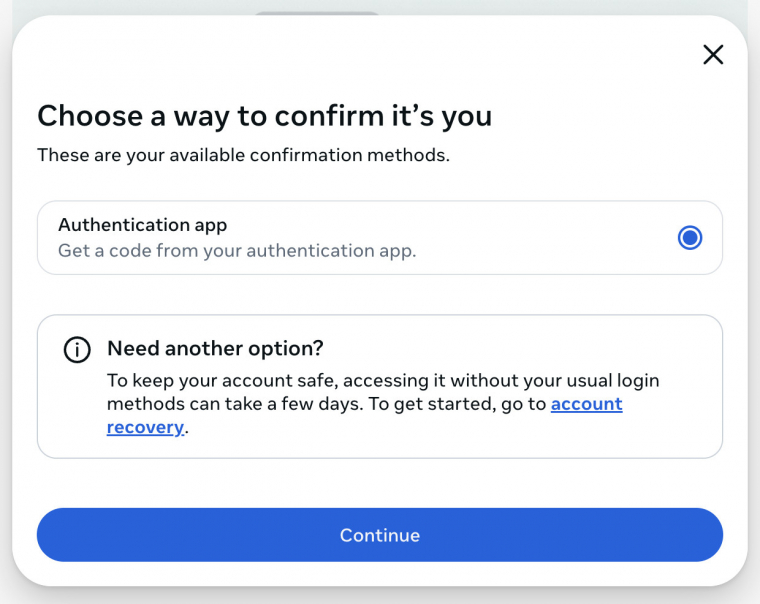Click 'These are your available confirmation methods' text

click(243, 155)
